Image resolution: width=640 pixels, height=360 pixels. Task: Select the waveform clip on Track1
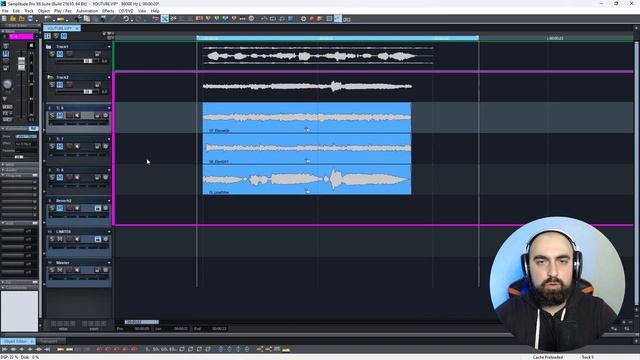click(318, 56)
